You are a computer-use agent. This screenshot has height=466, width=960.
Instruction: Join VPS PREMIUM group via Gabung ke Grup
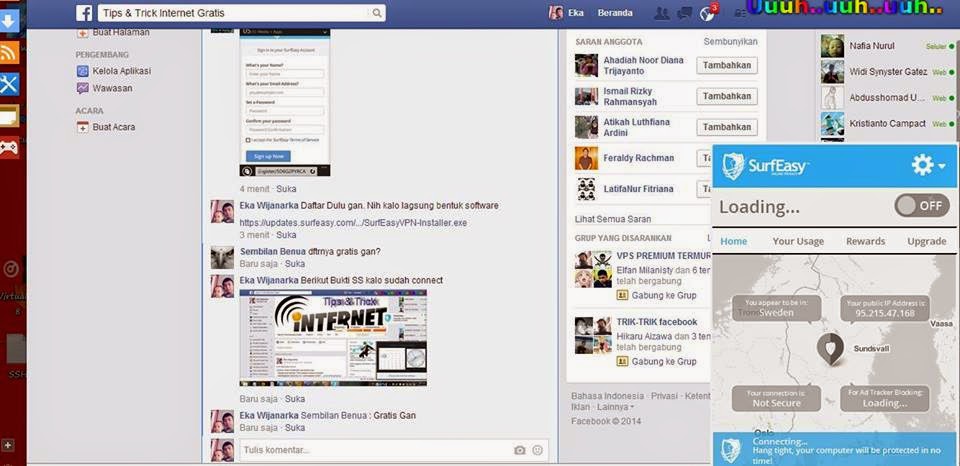tap(664, 295)
